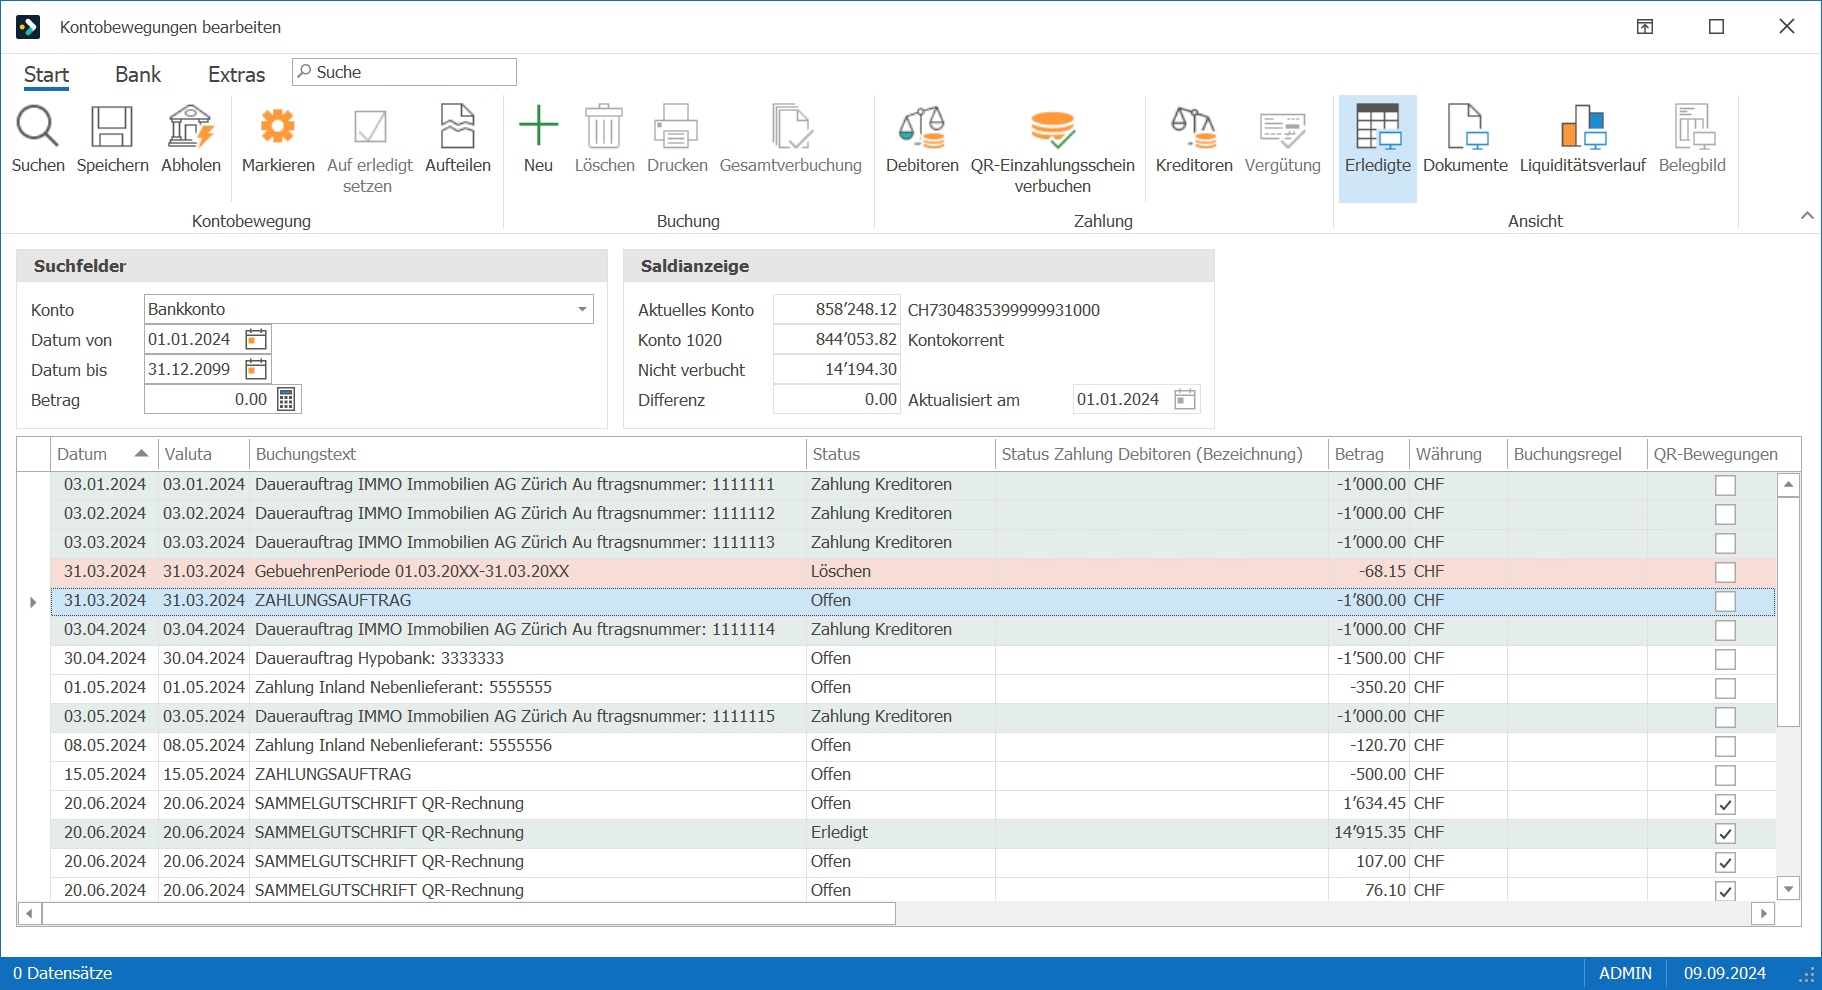The width and height of the screenshot is (1822, 990).
Task: Click into the Suche search field
Action: 404,72
